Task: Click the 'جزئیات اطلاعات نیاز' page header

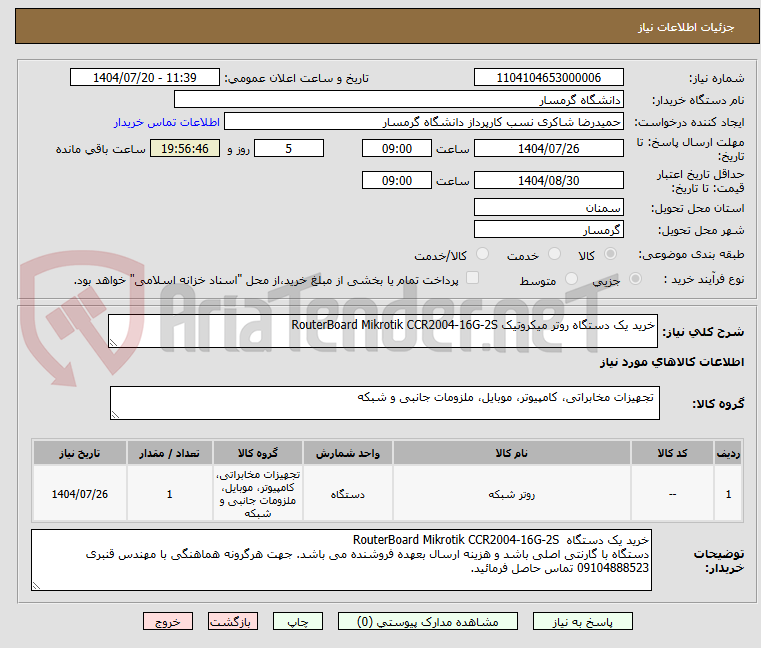Action: click(x=686, y=27)
